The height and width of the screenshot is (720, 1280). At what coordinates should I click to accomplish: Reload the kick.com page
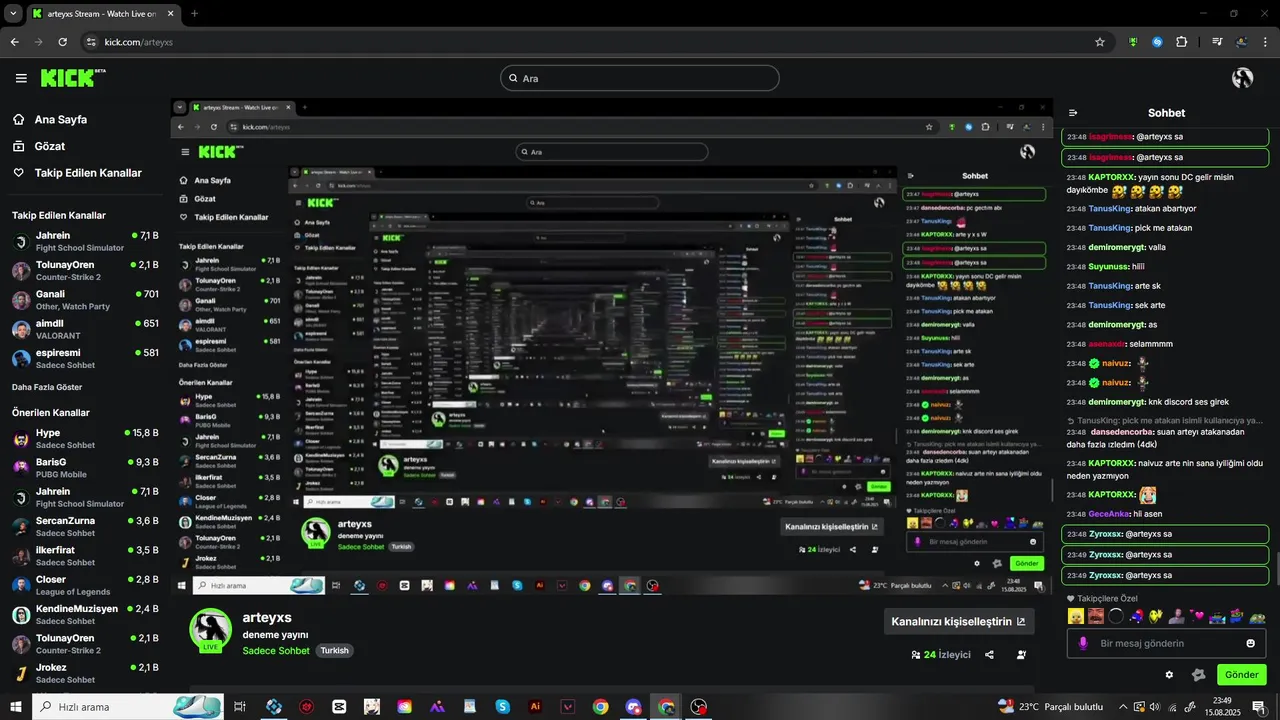click(62, 42)
